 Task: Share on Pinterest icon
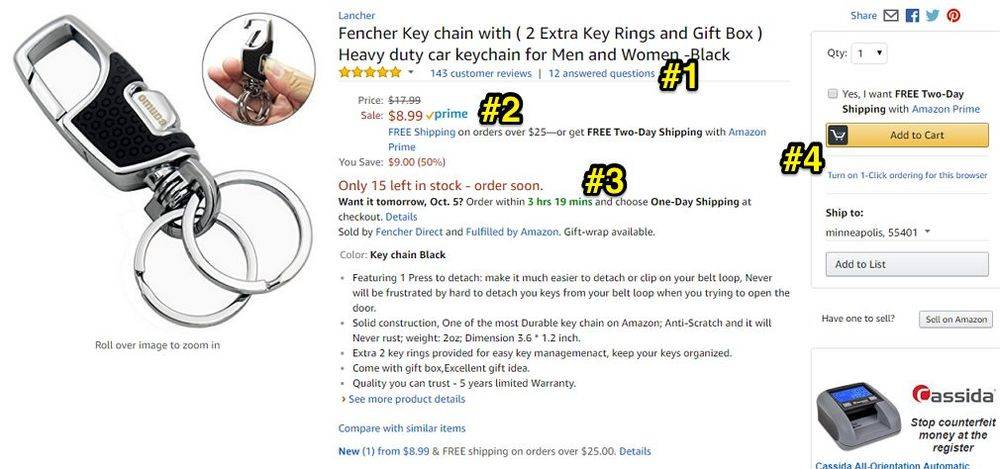tap(953, 15)
